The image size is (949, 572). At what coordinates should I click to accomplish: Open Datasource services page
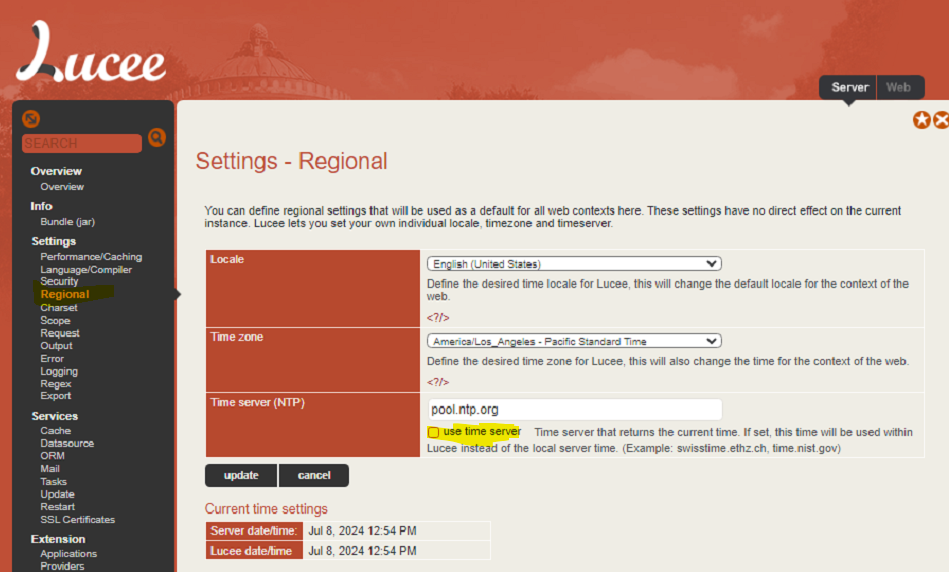[67, 443]
